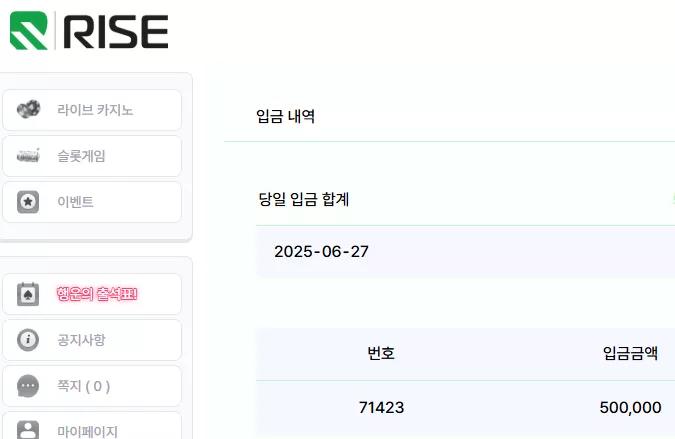
Task: Open the pink 행운의 출석표! link
Action: pyautogui.click(x=97, y=294)
